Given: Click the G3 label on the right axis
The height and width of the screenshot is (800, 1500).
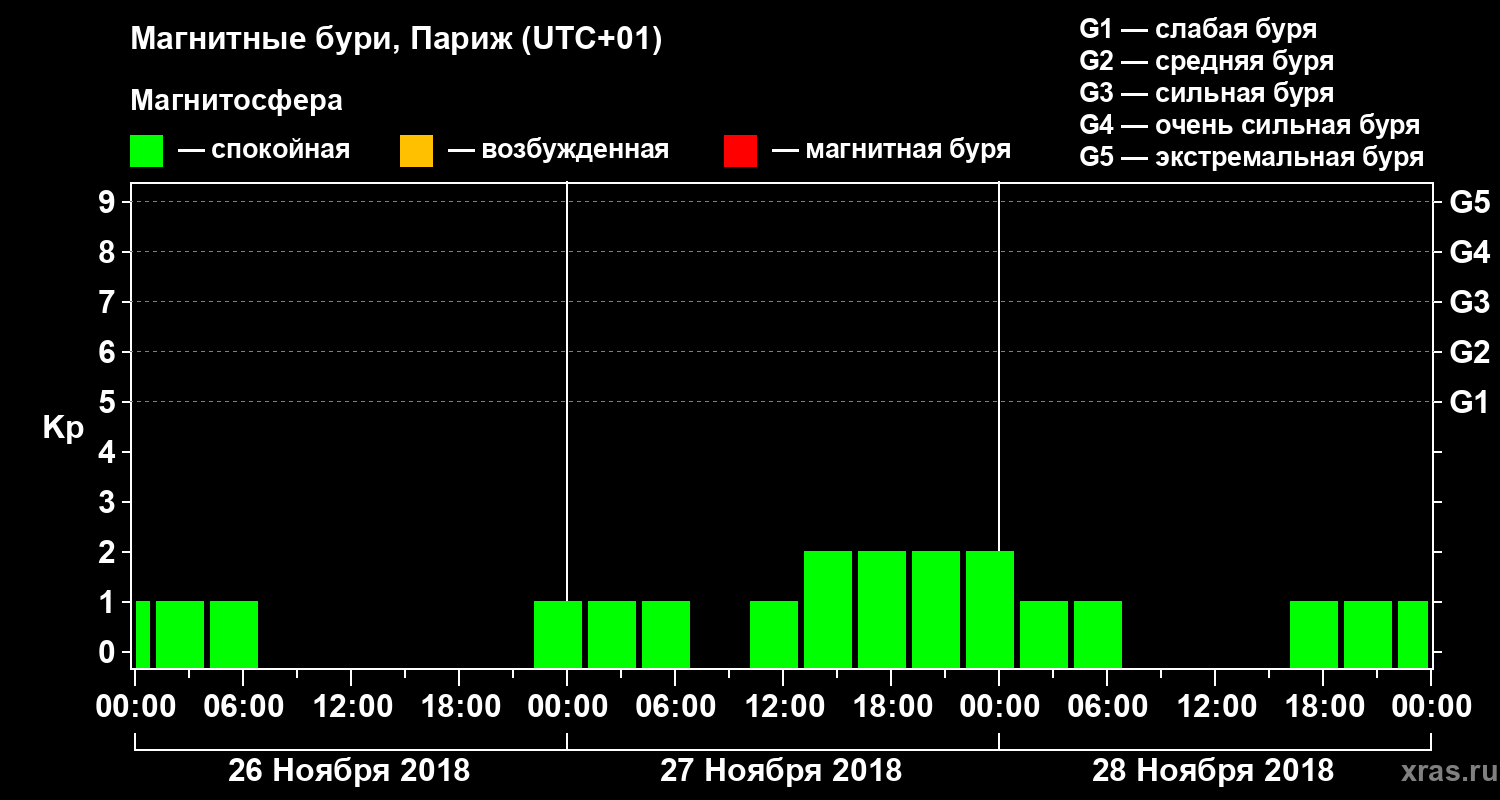Looking at the screenshot, I should pos(1469,302).
